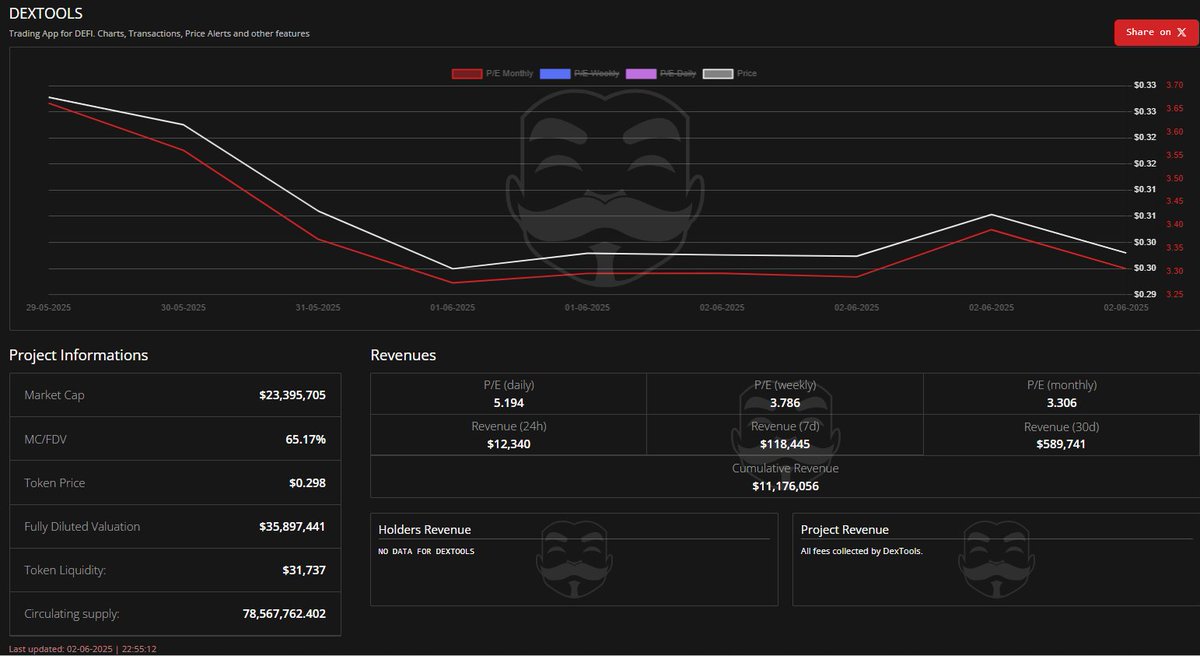Click the DEXTOOLS page title
This screenshot has height=656, width=1200.
pos(46,13)
